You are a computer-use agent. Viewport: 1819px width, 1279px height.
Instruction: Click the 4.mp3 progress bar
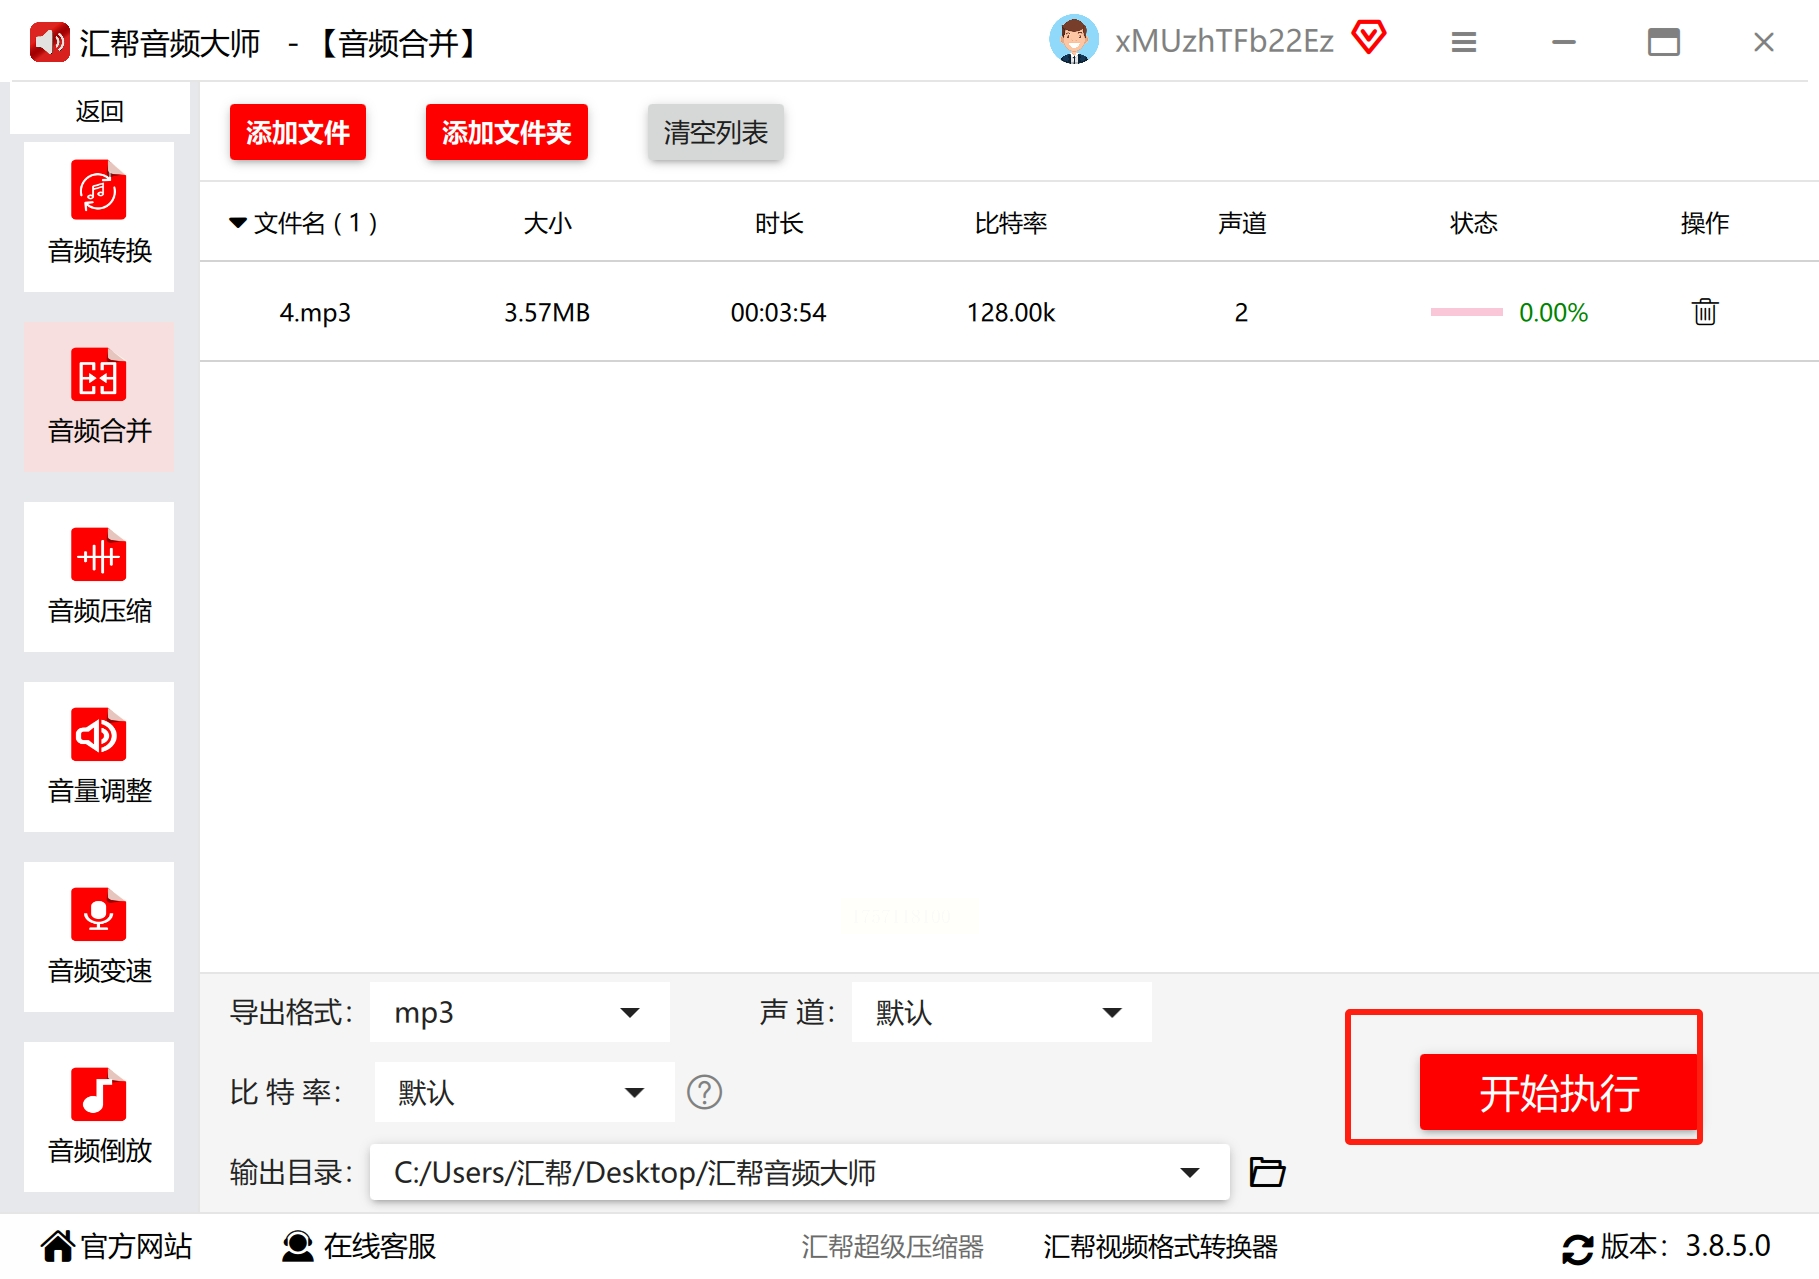click(x=1466, y=312)
